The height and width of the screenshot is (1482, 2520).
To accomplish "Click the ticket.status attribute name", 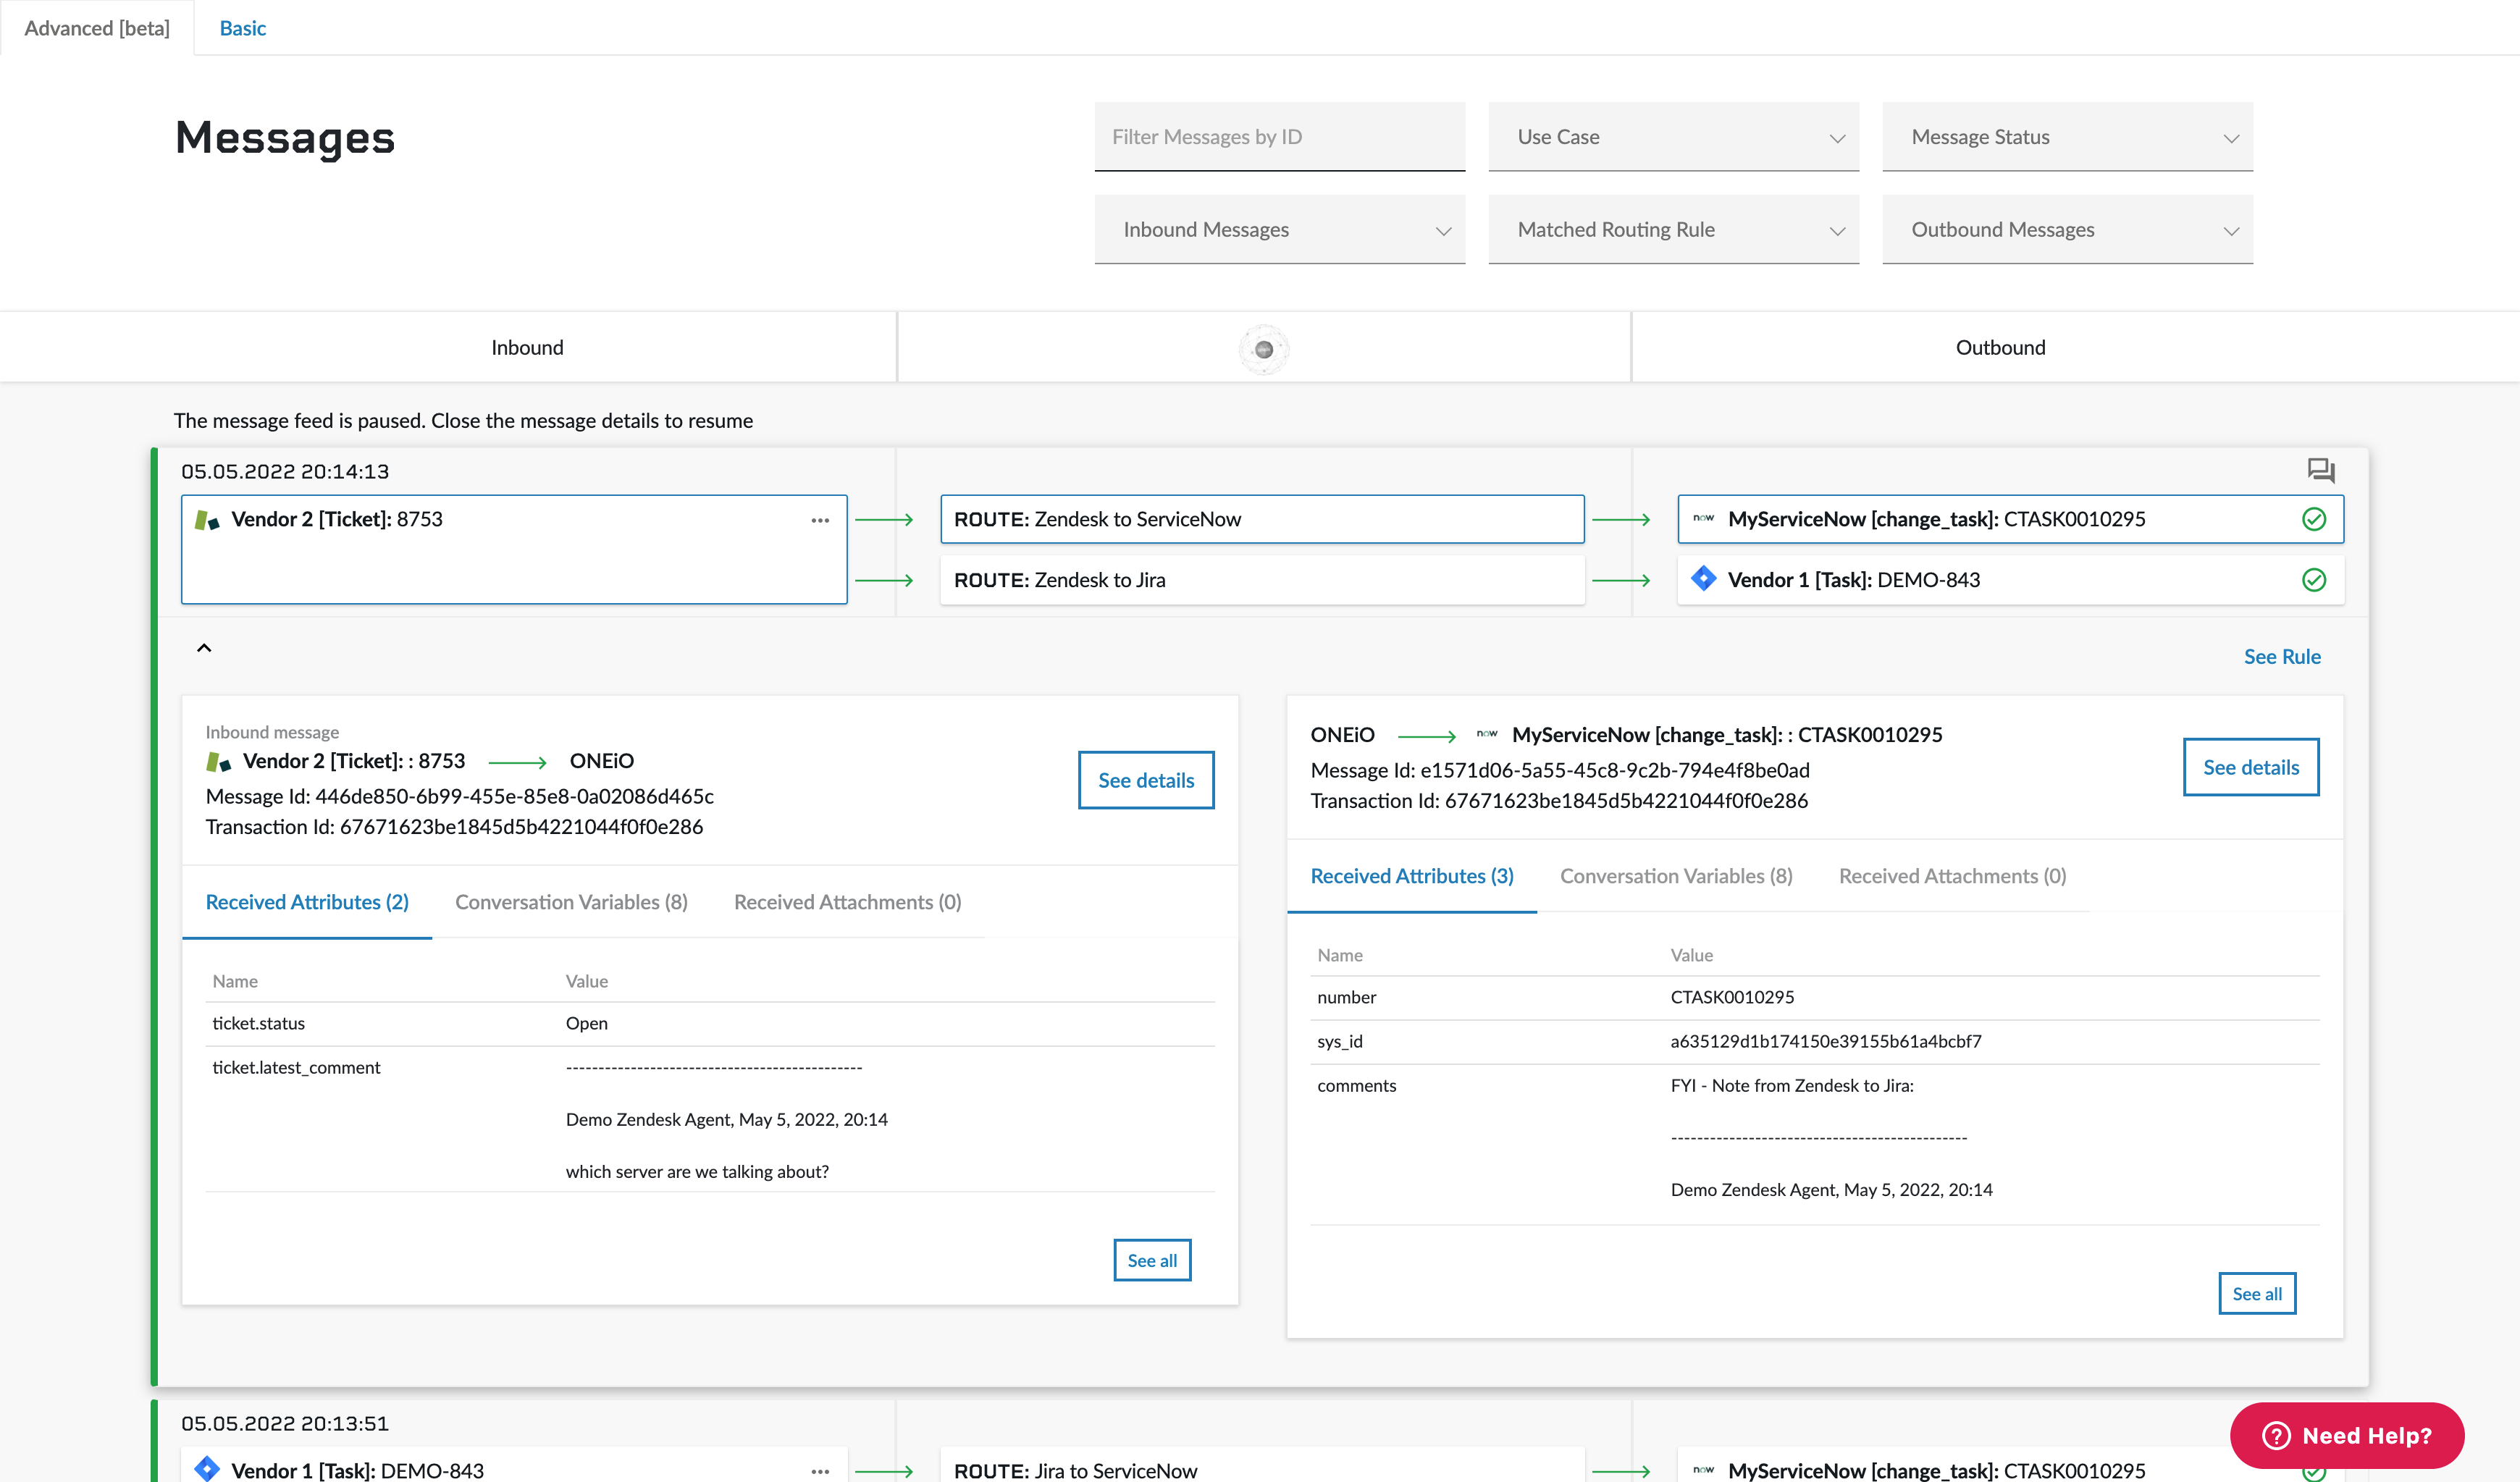I will (x=259, y=1023).
